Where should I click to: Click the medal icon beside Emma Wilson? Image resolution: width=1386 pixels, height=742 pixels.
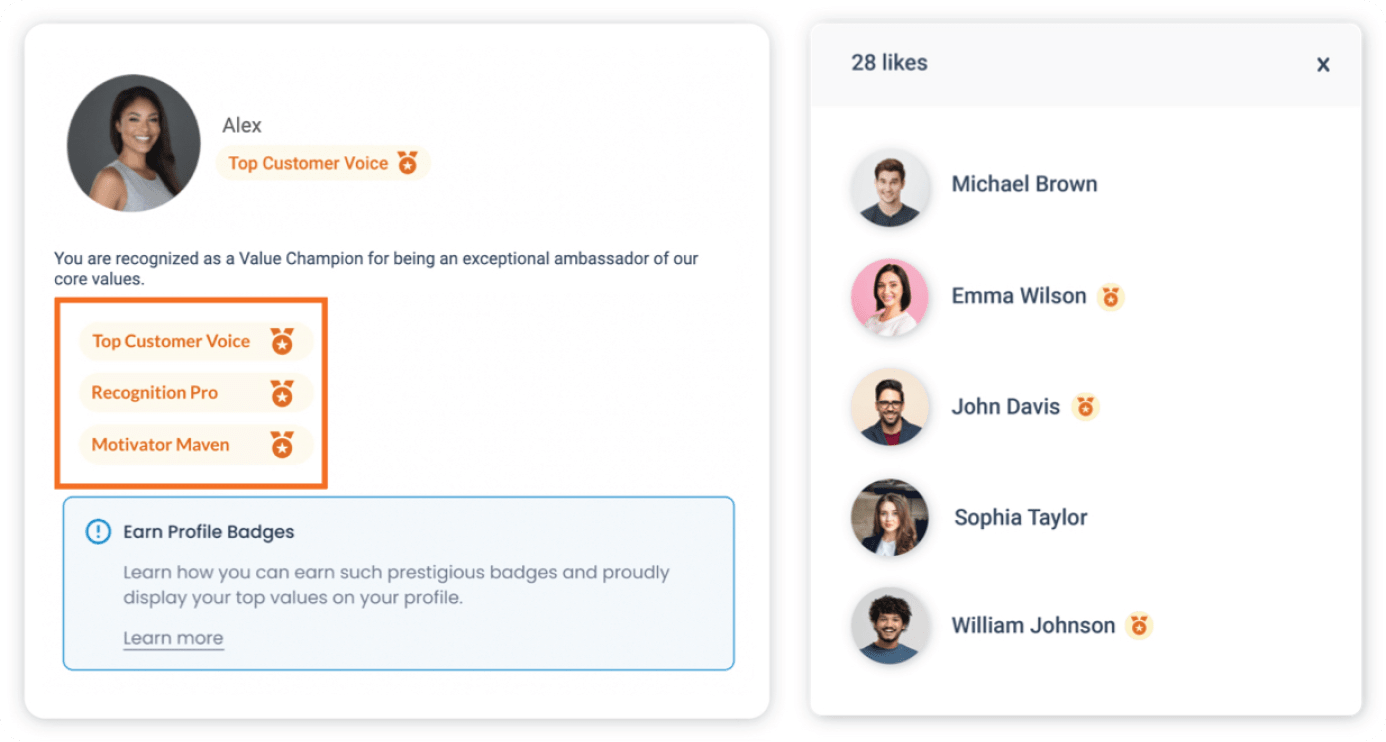(1110, 297)
